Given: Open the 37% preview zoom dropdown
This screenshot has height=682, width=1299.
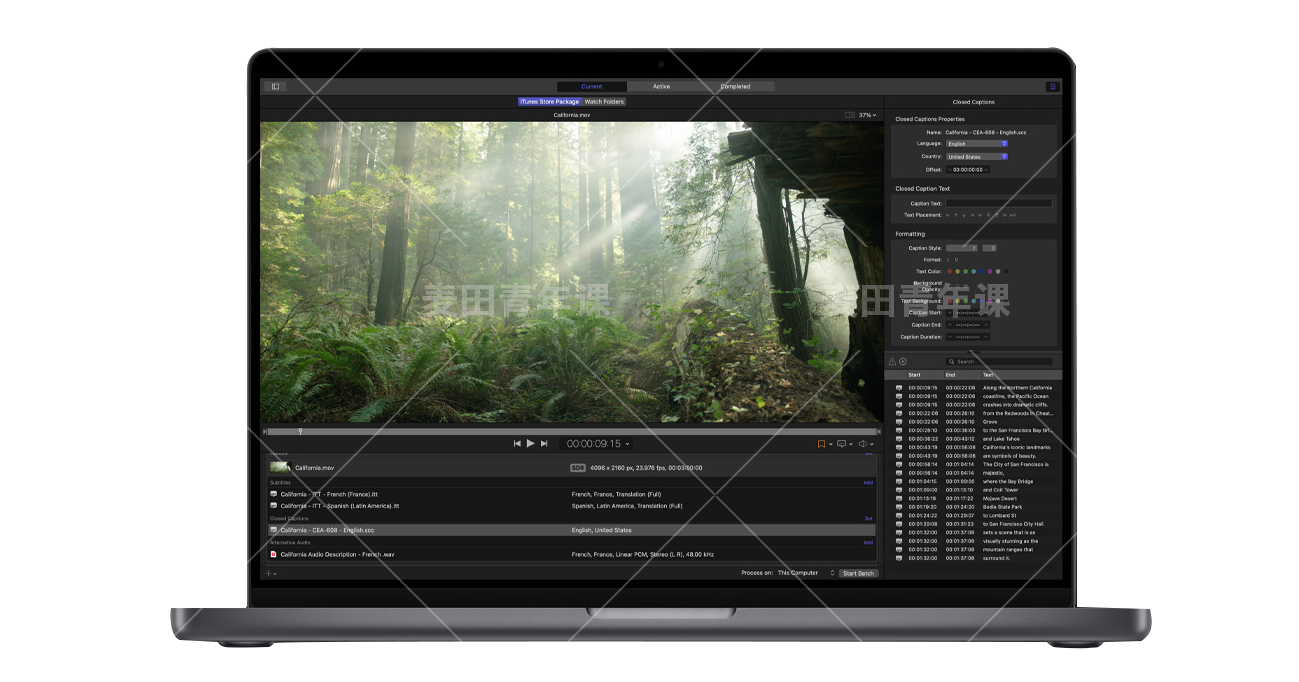Looking at the screenshot, I should point(866,115).
